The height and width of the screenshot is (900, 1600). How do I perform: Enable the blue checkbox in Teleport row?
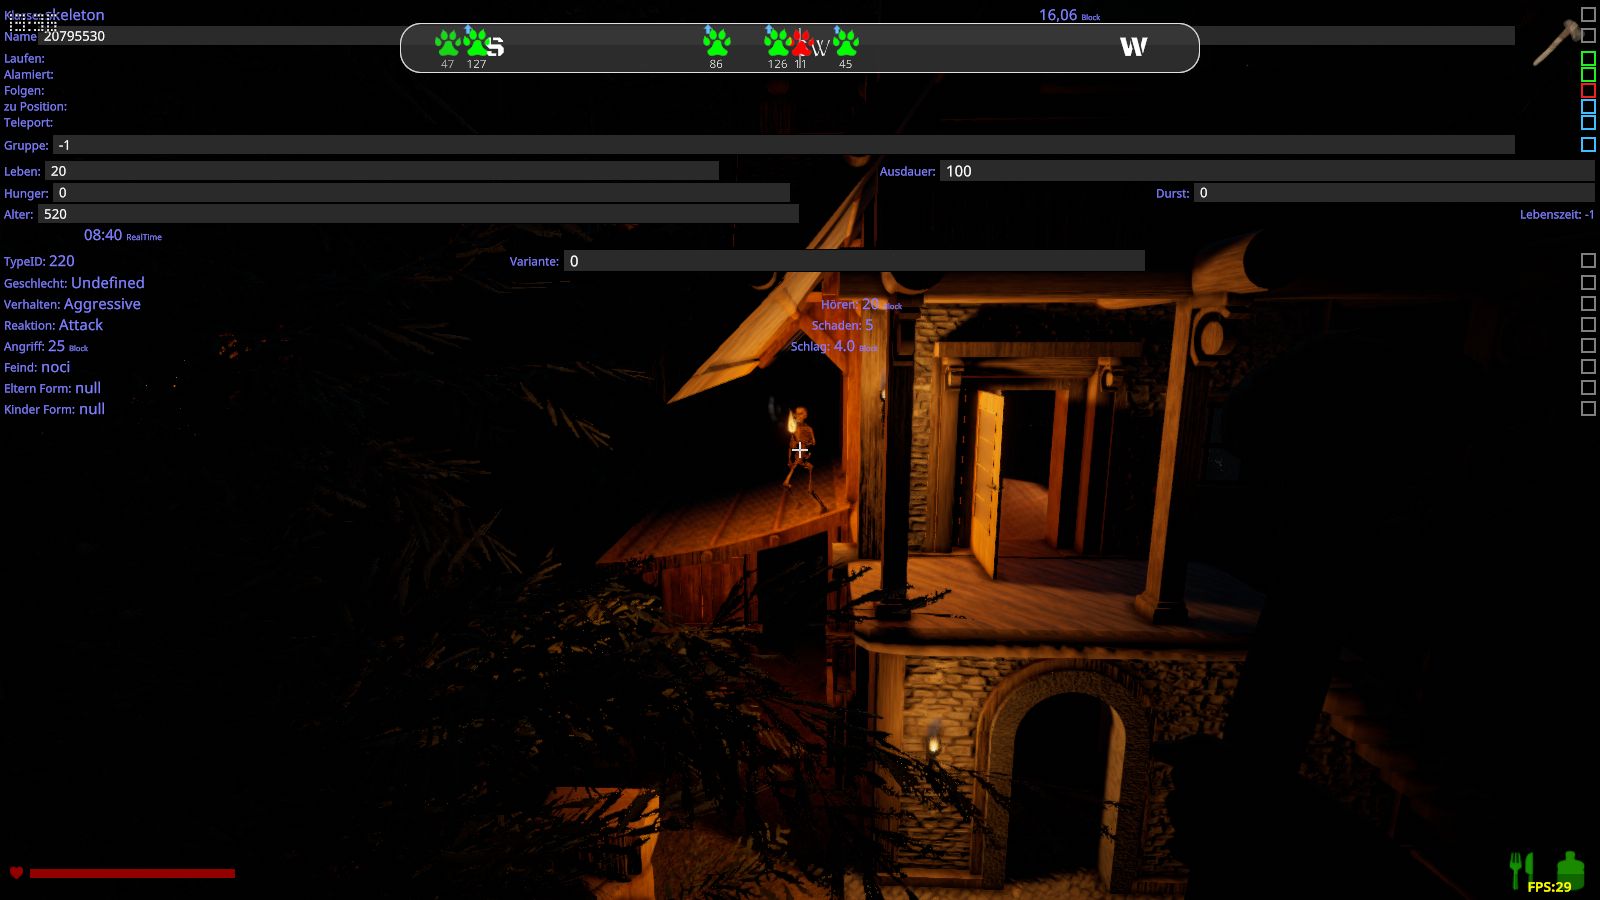[x=1588, y=123]
